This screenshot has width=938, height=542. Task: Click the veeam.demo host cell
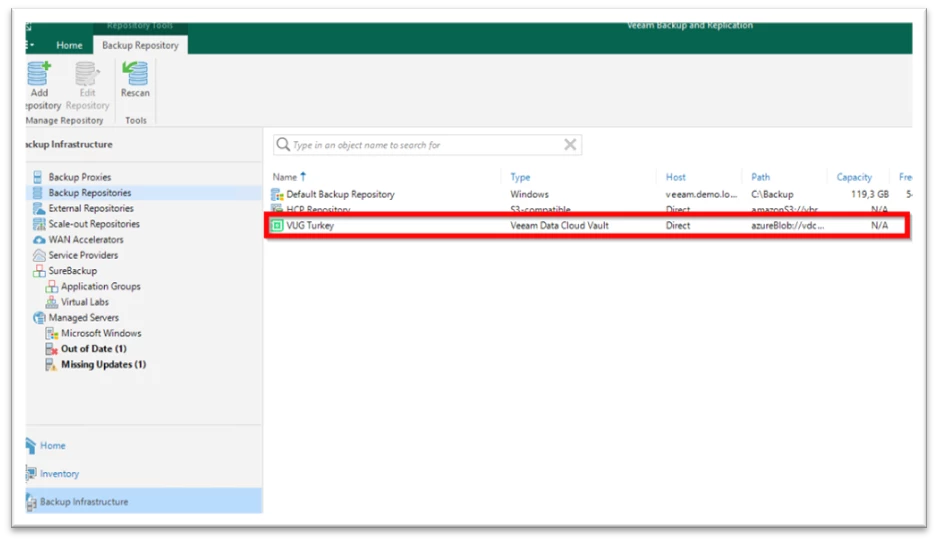(701, 194)
